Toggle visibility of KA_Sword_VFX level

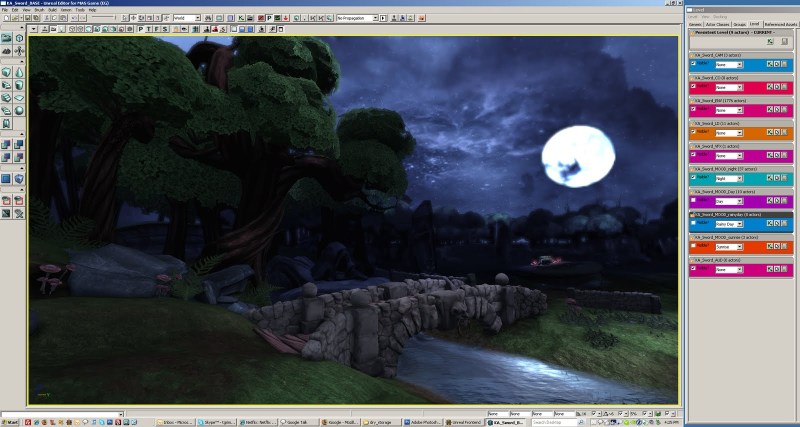693,154
